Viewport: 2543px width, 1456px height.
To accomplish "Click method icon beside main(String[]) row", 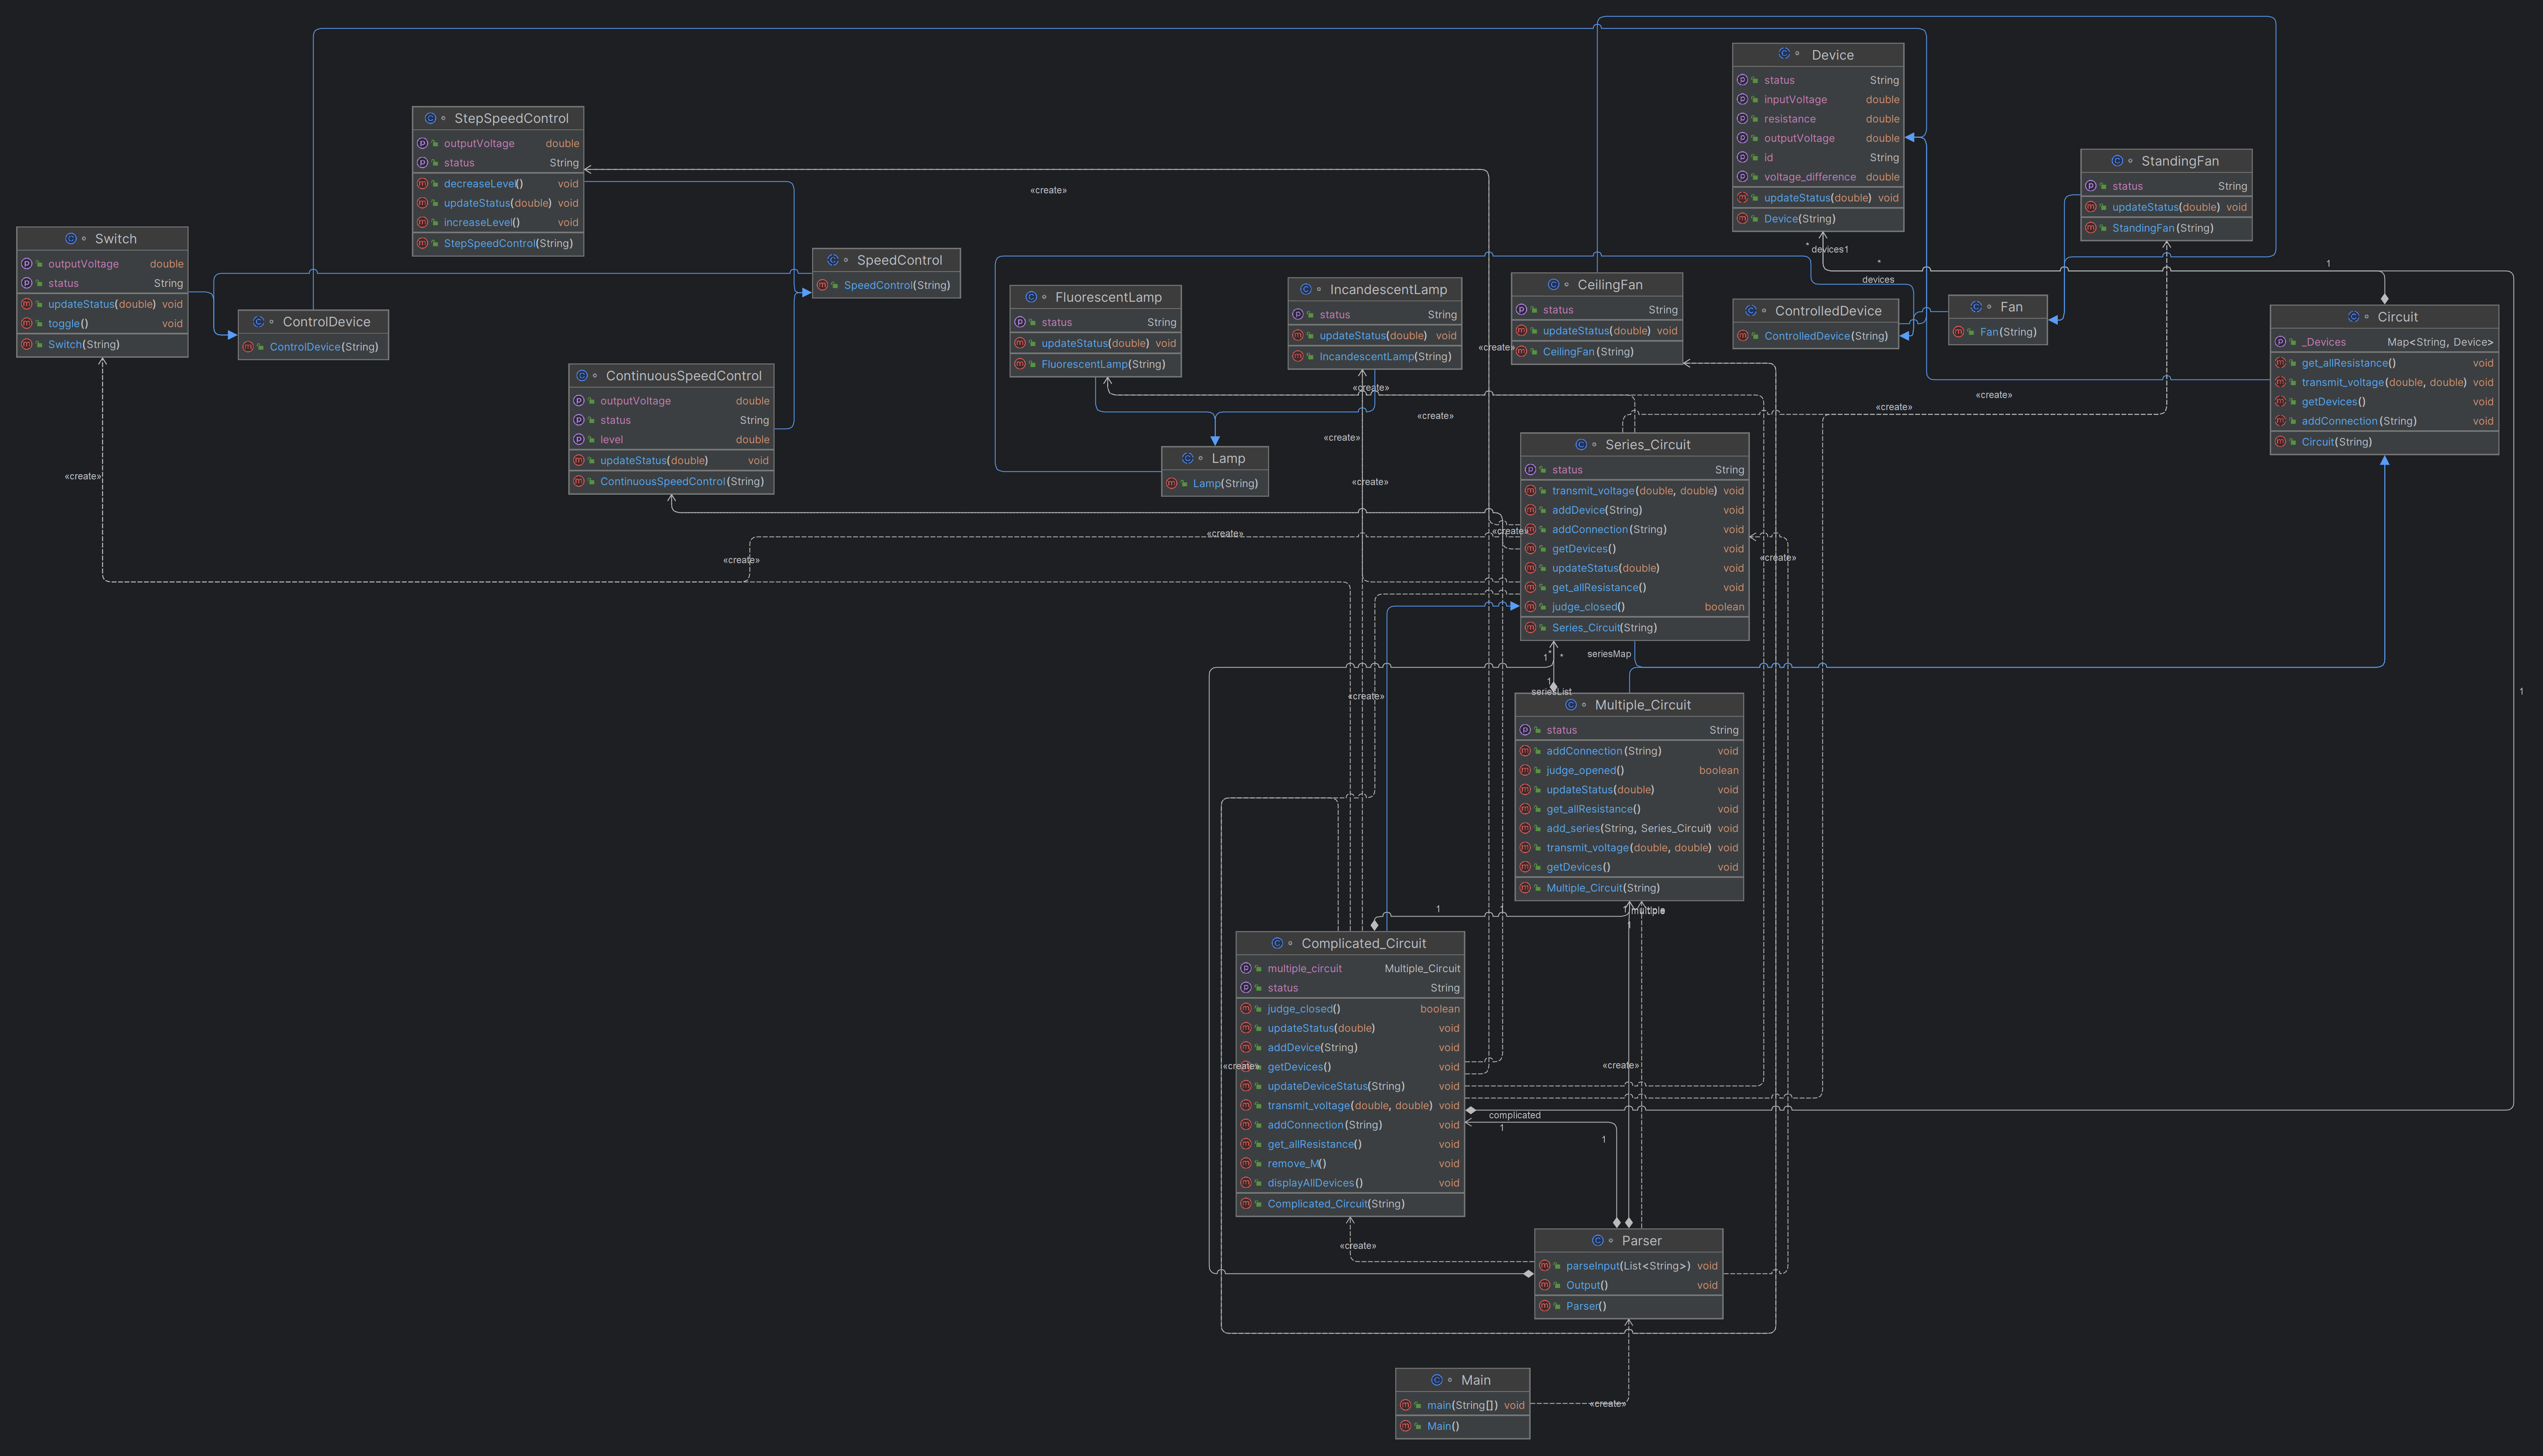I will 1406,1406.
